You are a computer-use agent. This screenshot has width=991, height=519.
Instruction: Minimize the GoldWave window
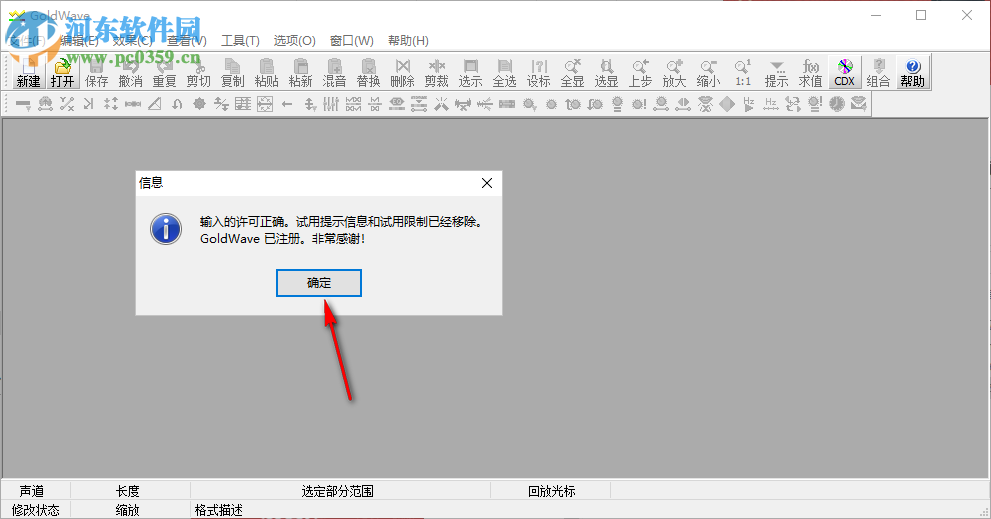click(x=876, y=15)
